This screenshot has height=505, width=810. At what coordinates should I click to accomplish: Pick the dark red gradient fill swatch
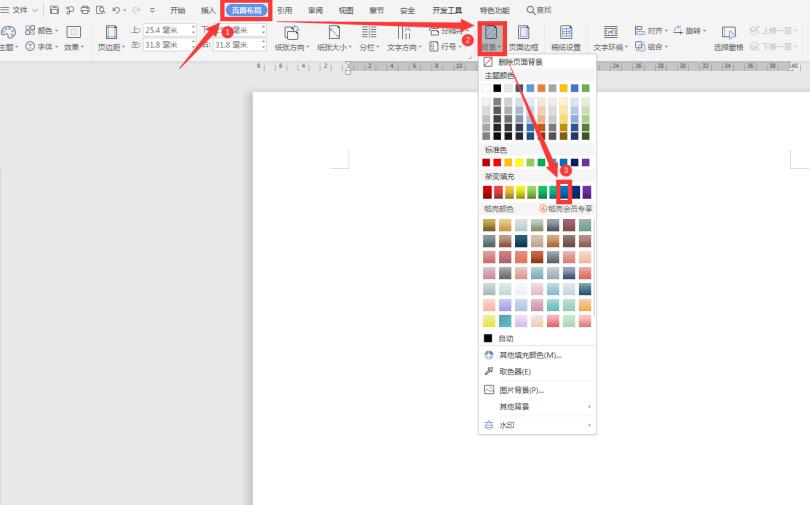tap(487, 192)
